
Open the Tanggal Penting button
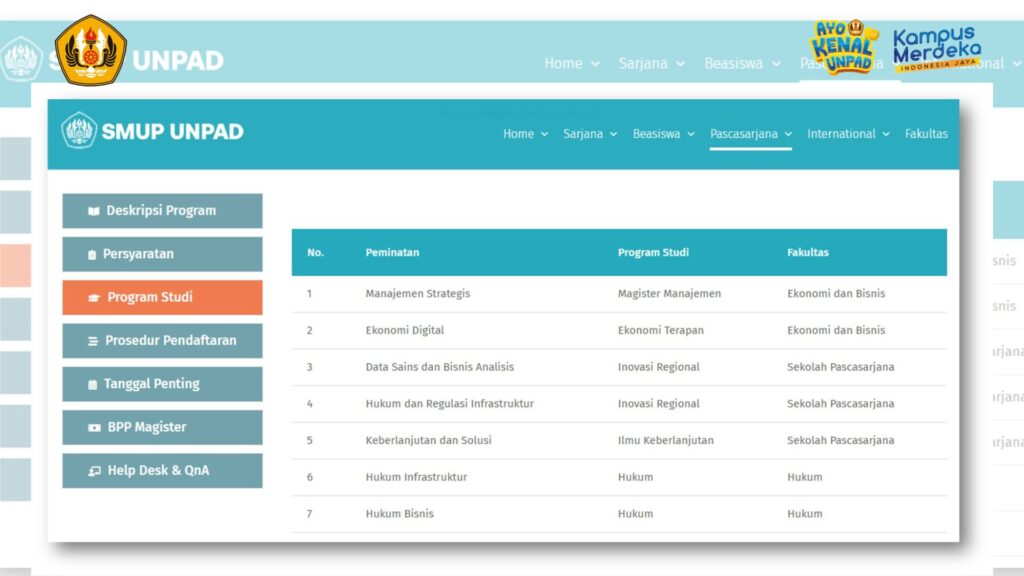(163, 384)
